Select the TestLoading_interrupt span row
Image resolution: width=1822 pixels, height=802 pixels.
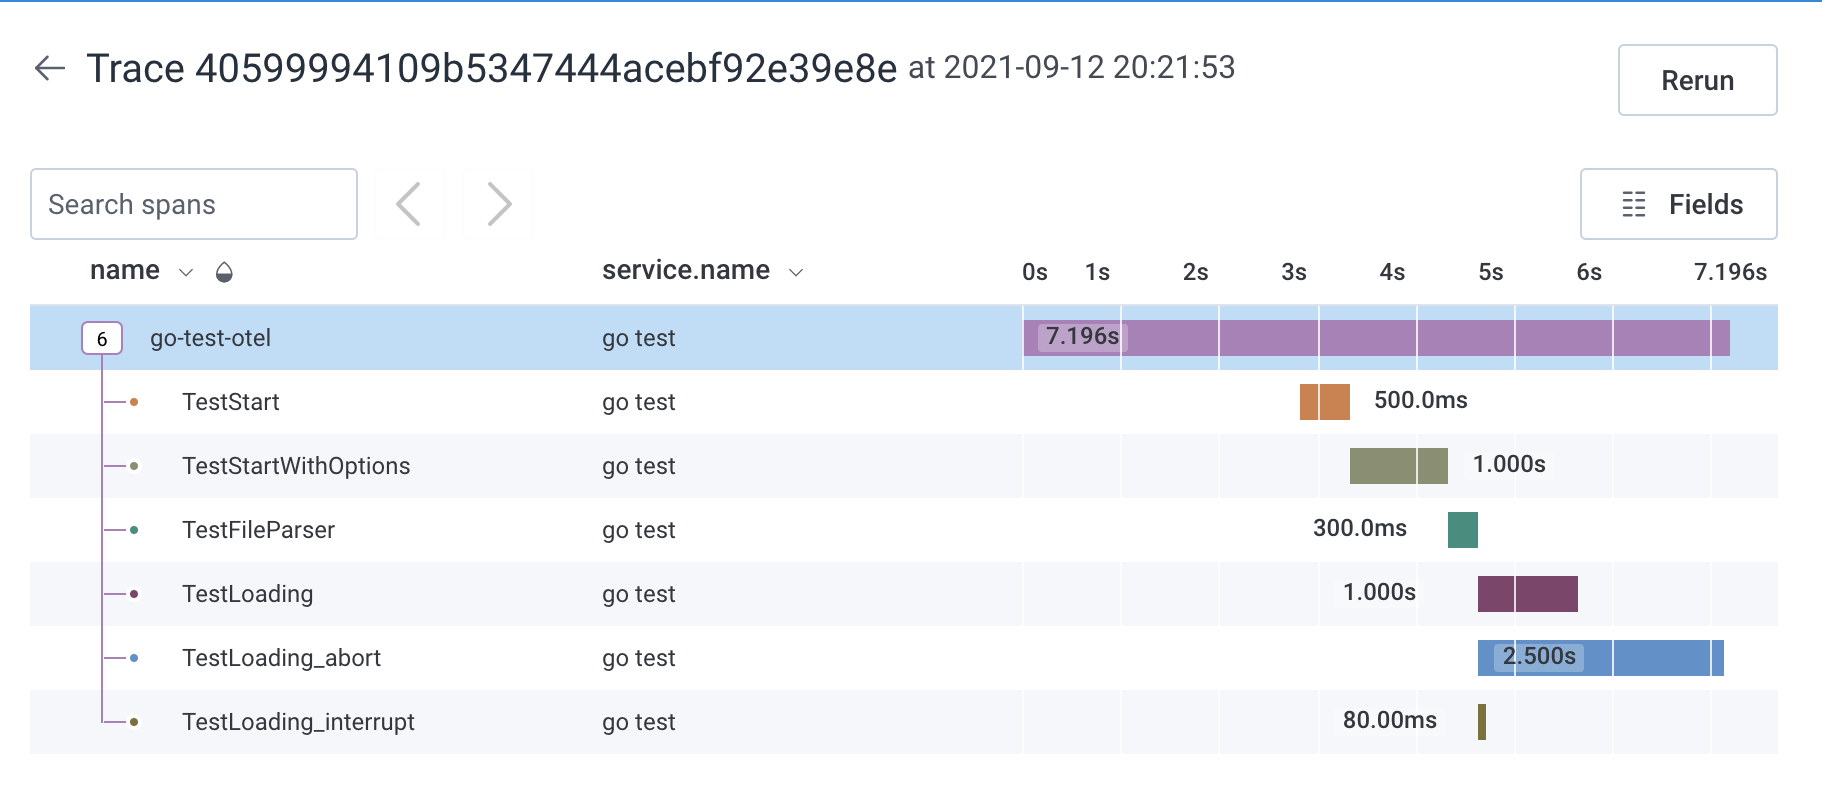tap(298, 722)
